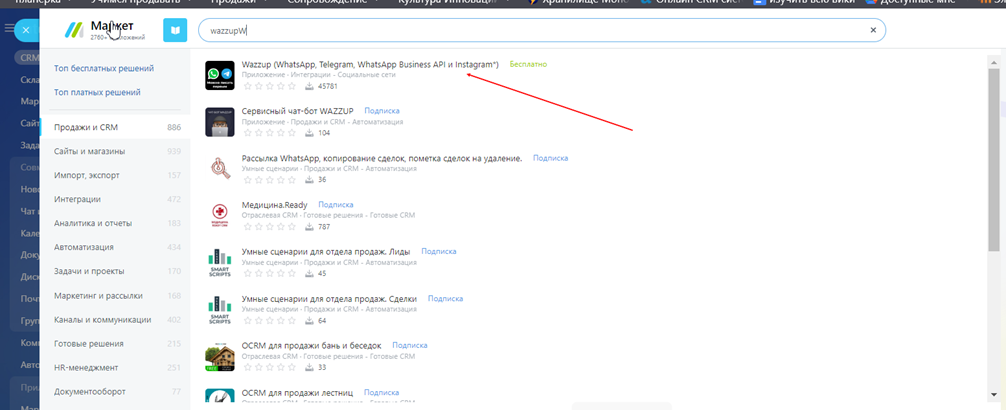This screenshot has width=1006, height=410.
Task: Select the Автоматизация category
Action: pos(115,247)
